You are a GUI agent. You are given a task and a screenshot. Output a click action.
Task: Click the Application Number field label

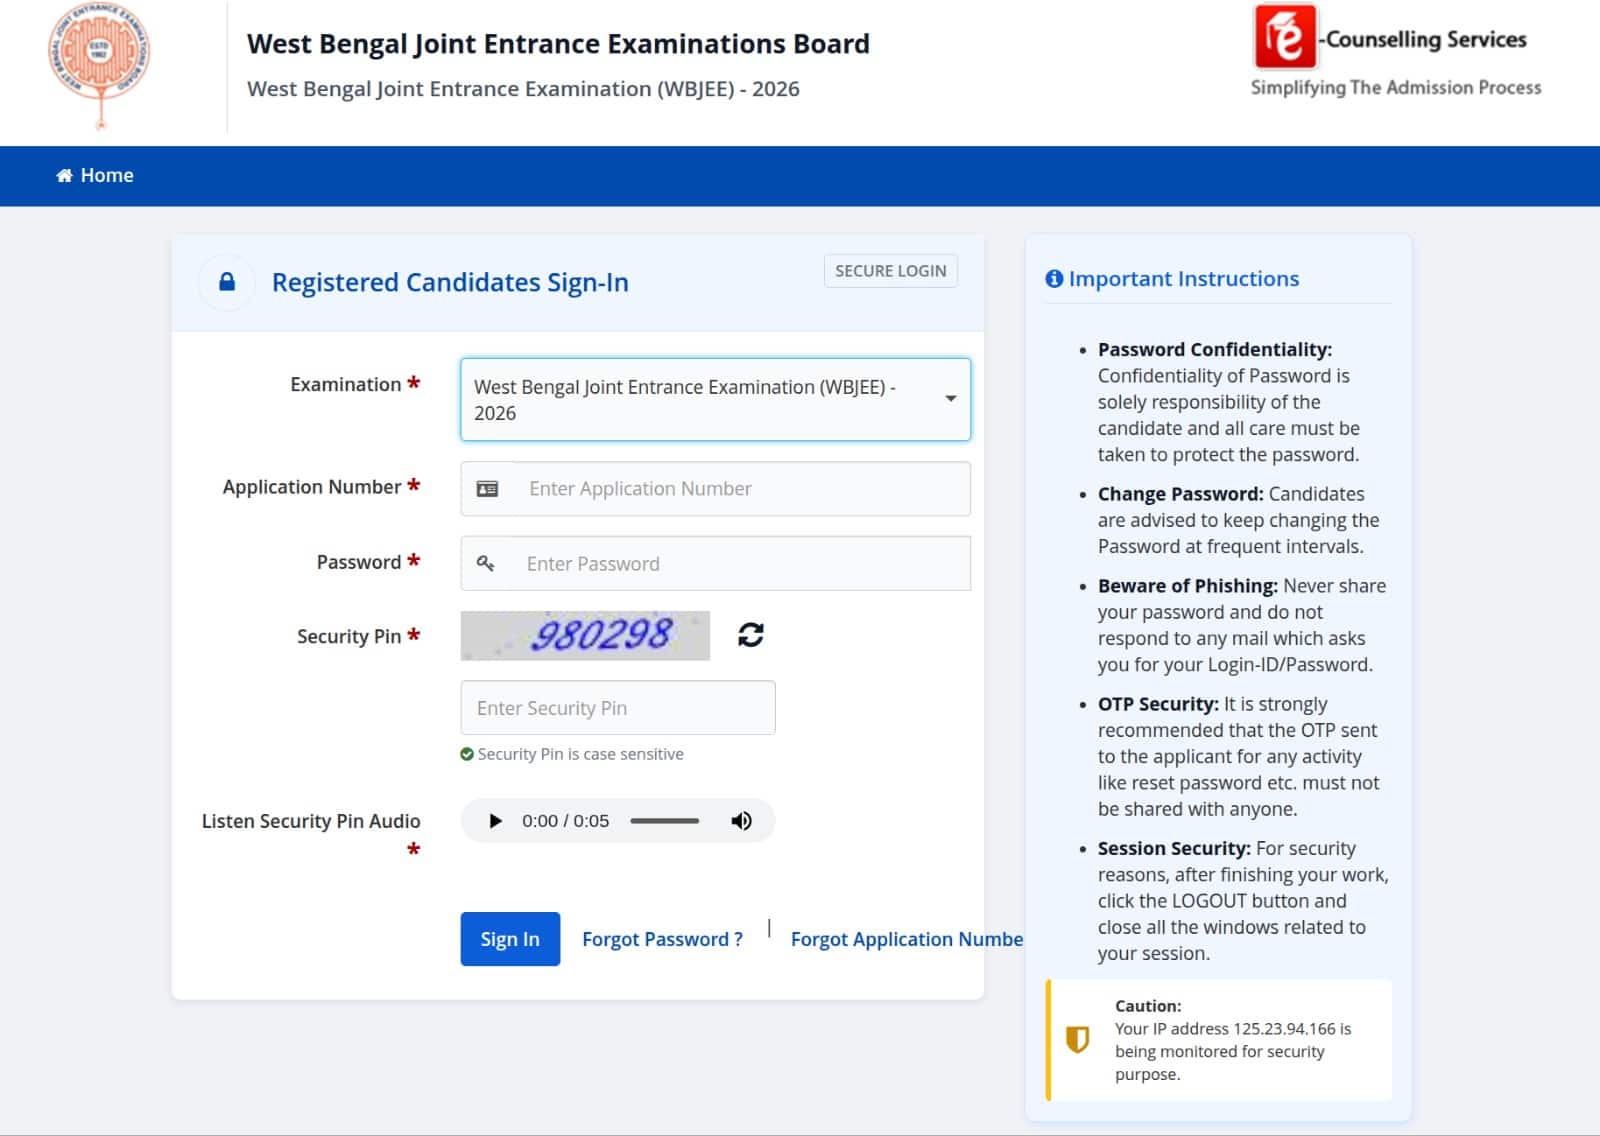point(311,487)
